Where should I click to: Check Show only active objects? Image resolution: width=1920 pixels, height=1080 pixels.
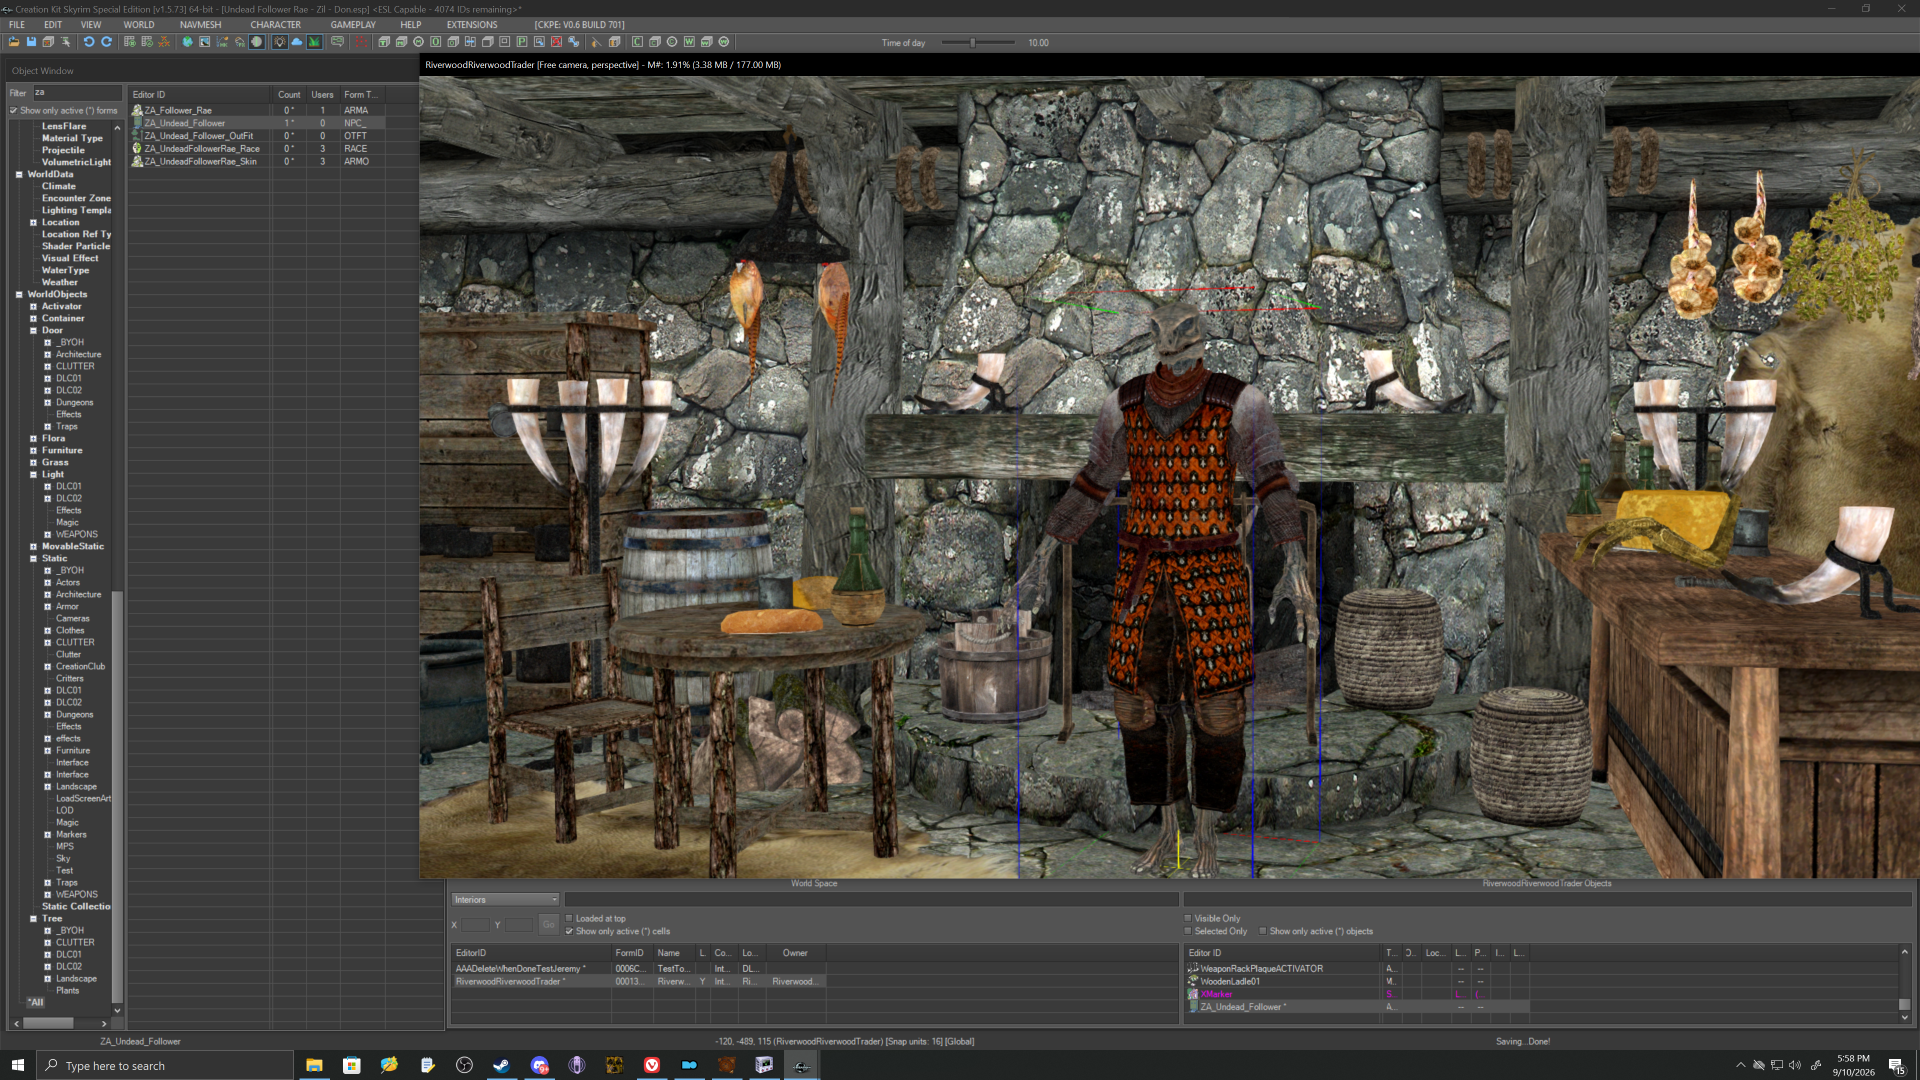[1263, 931]
